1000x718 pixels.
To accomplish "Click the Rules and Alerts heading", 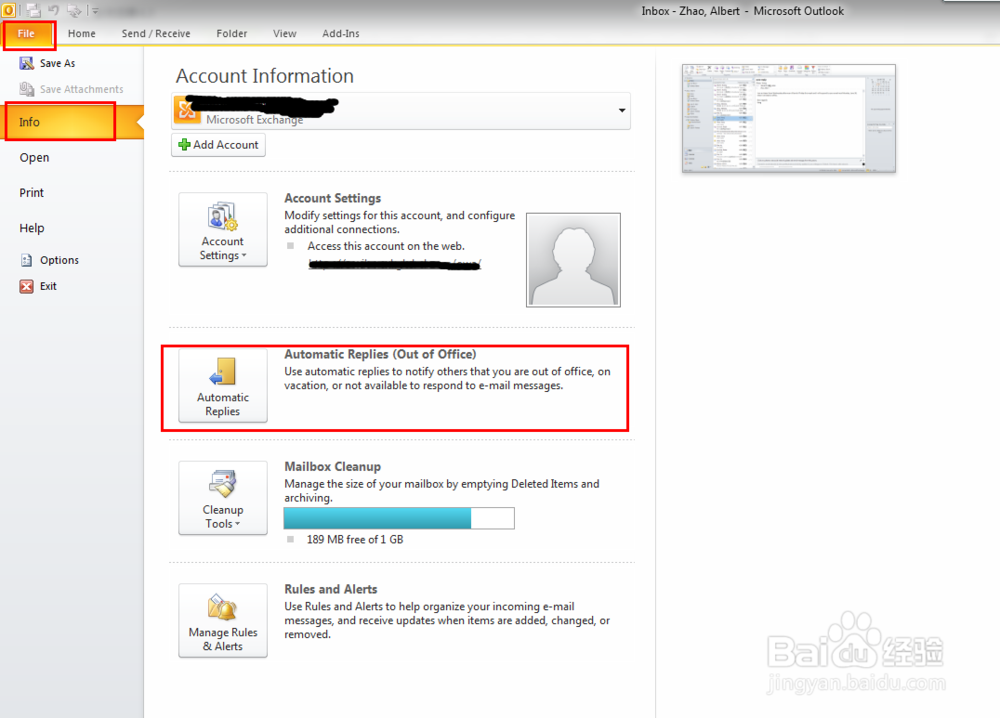I will click(330, 589).
